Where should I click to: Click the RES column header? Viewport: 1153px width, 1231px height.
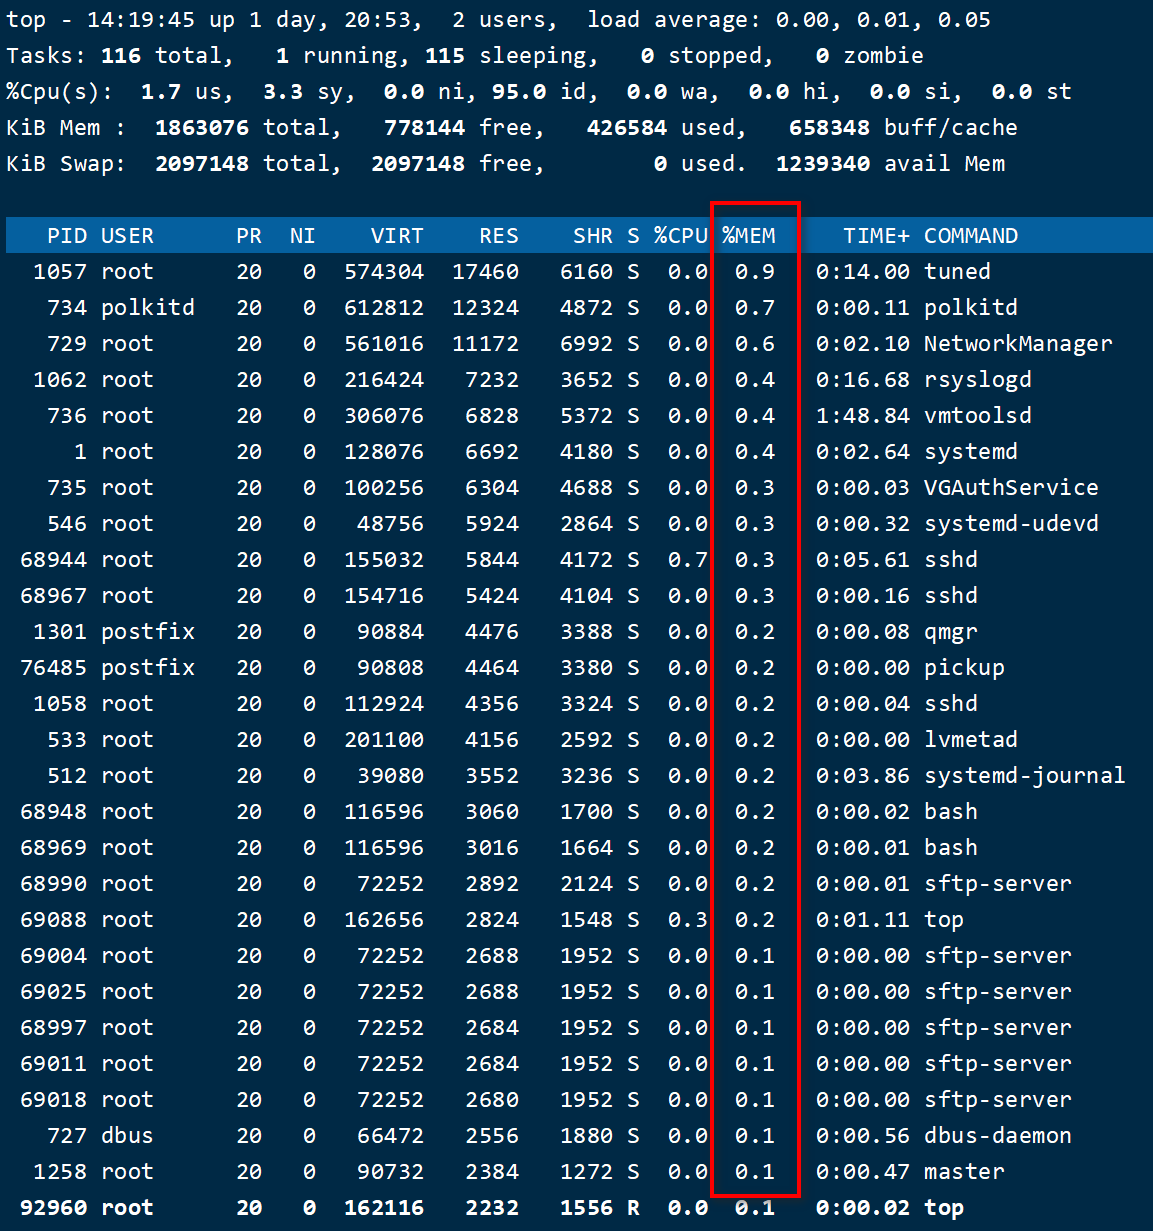[x=498, y=235]
